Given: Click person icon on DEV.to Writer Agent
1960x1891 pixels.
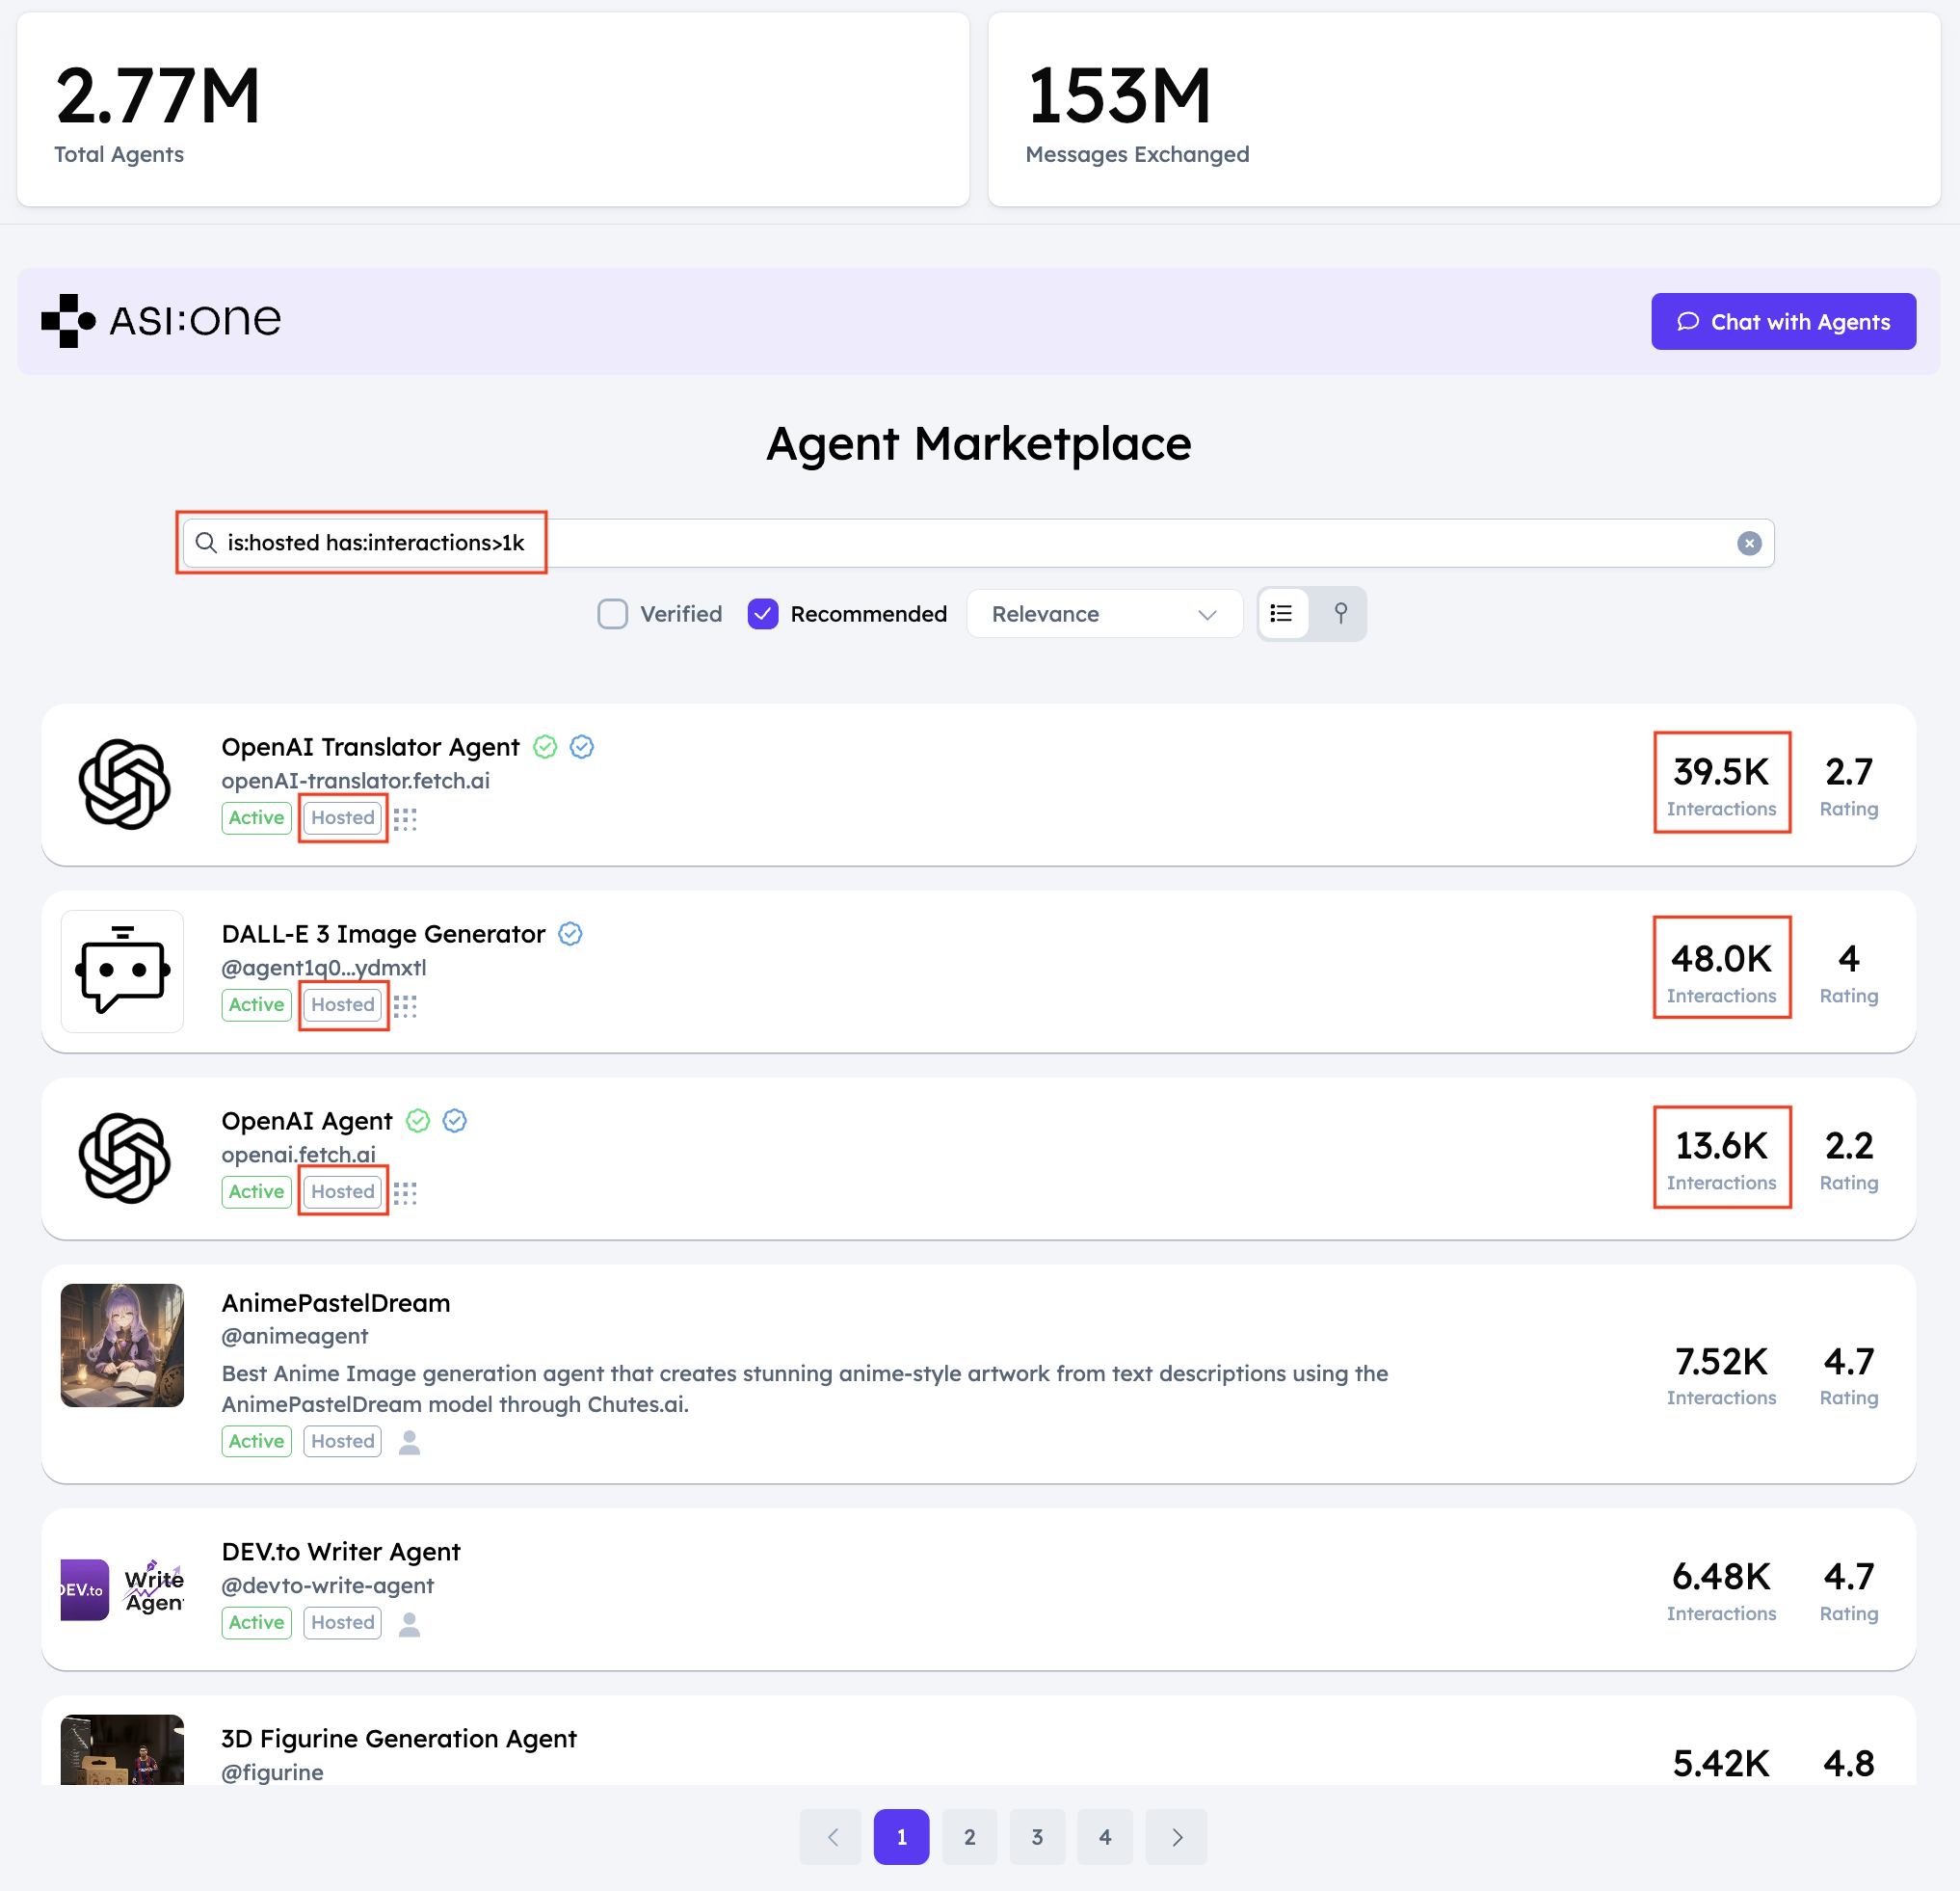Looking at the screenshot, I should pos(409,1623).
